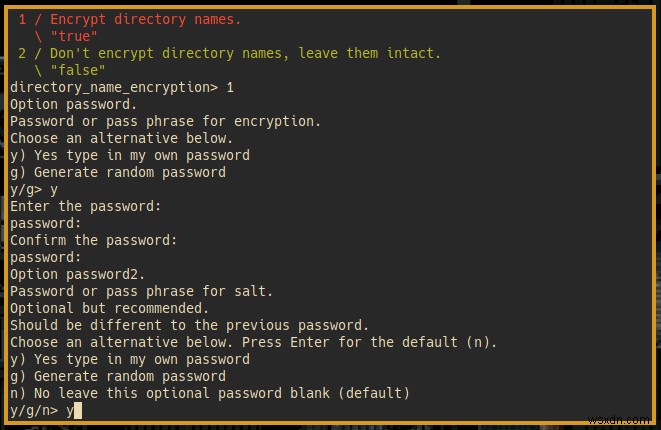This screenshot has width=661, height=430.
Task: Click the red "Encrypt directory names" option line
Action: click(x=138, y=19)
